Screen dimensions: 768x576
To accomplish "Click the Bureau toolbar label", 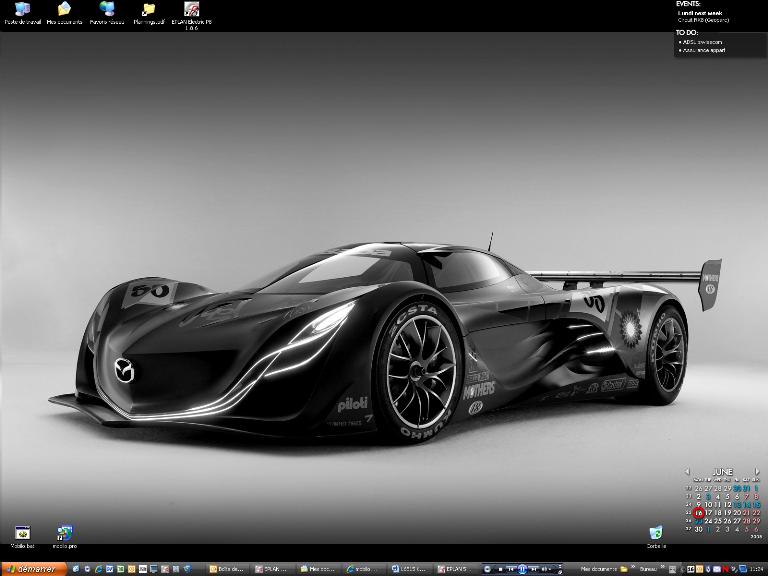I will point(648,569).
